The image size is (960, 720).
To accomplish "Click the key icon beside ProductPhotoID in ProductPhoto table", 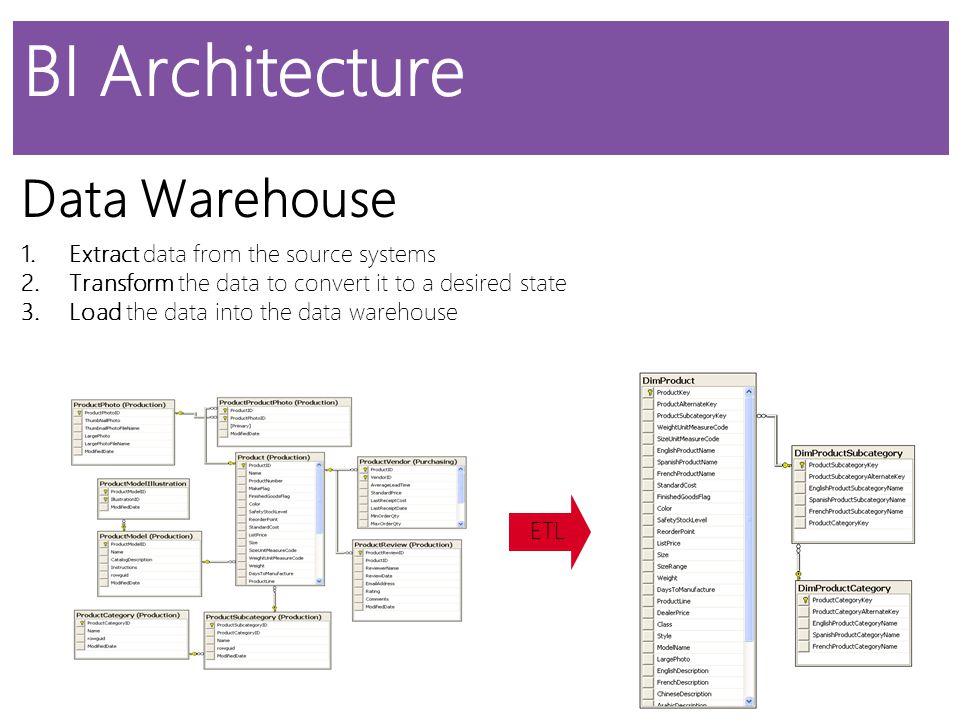I will coord(78,413).
